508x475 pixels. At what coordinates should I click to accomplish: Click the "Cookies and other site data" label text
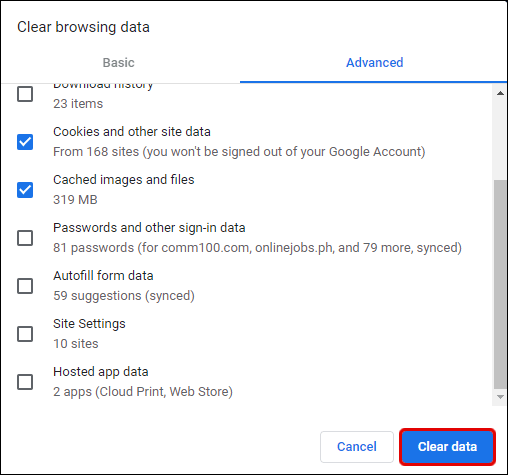tap(132, 132)
